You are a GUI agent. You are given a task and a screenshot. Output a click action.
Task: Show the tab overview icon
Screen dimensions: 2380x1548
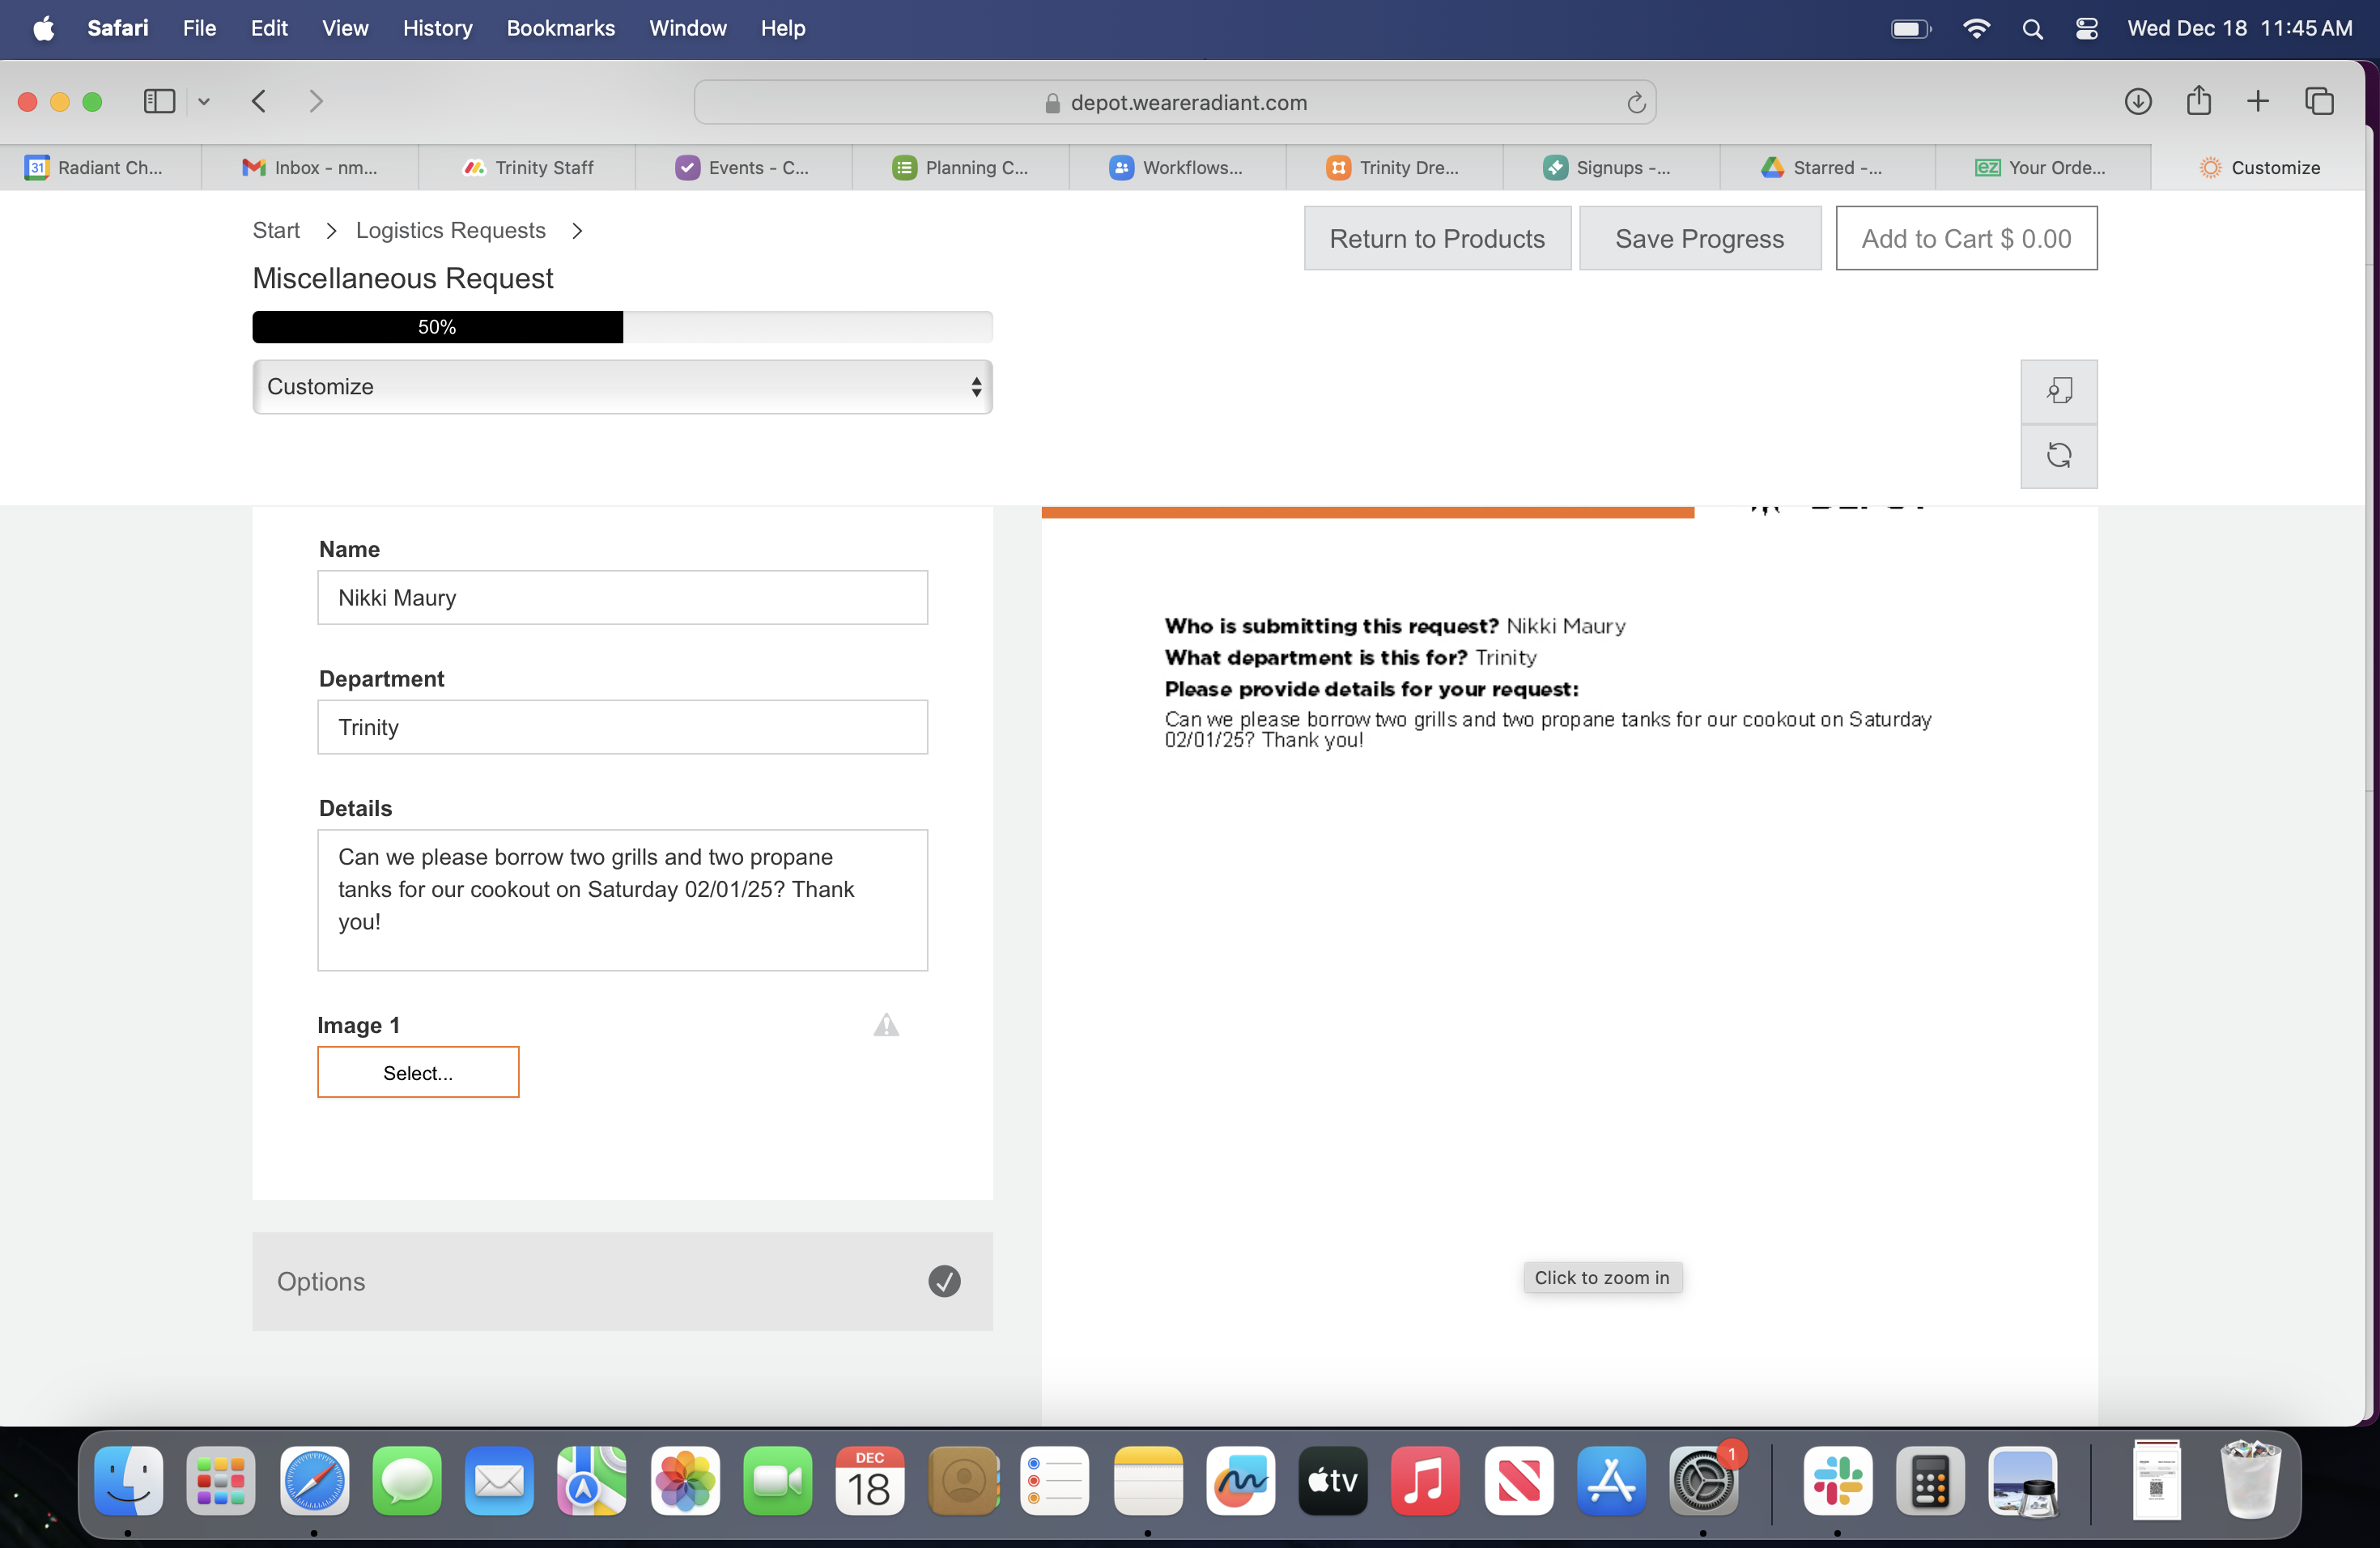(2319, 101)
